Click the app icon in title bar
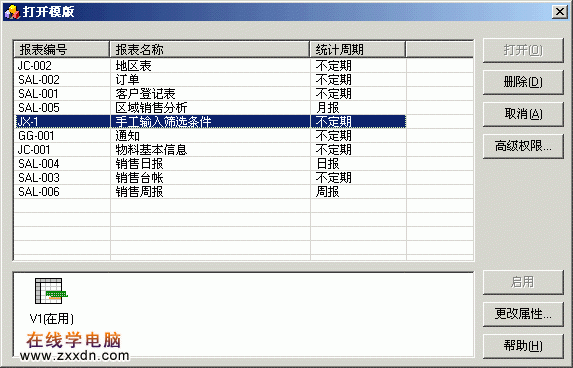The image size is (573, 368). [12, 12]
